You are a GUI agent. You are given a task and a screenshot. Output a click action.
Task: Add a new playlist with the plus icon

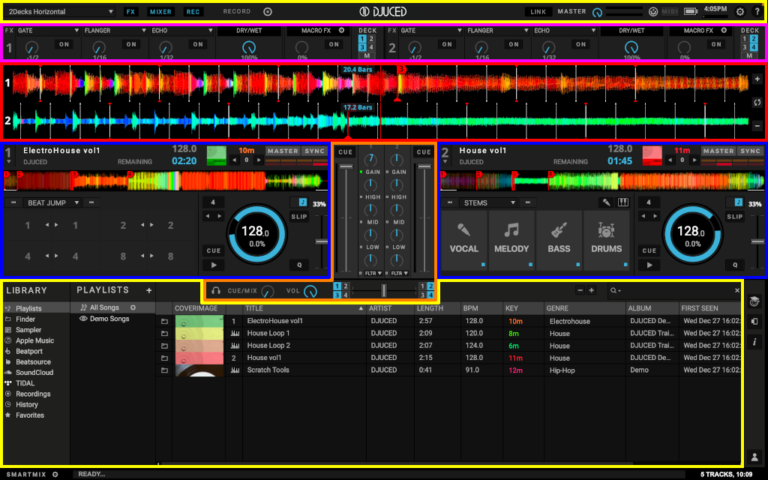[149, 291]
